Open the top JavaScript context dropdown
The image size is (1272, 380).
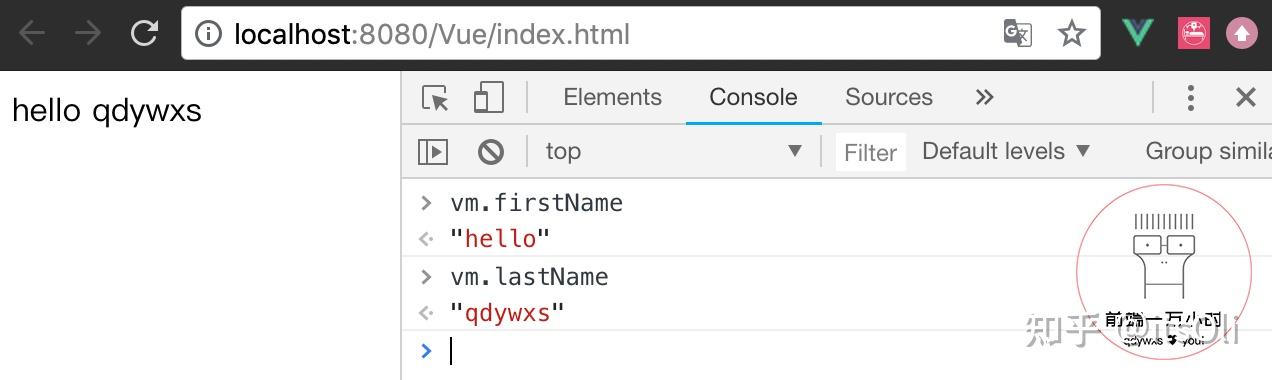pos(674,151)
